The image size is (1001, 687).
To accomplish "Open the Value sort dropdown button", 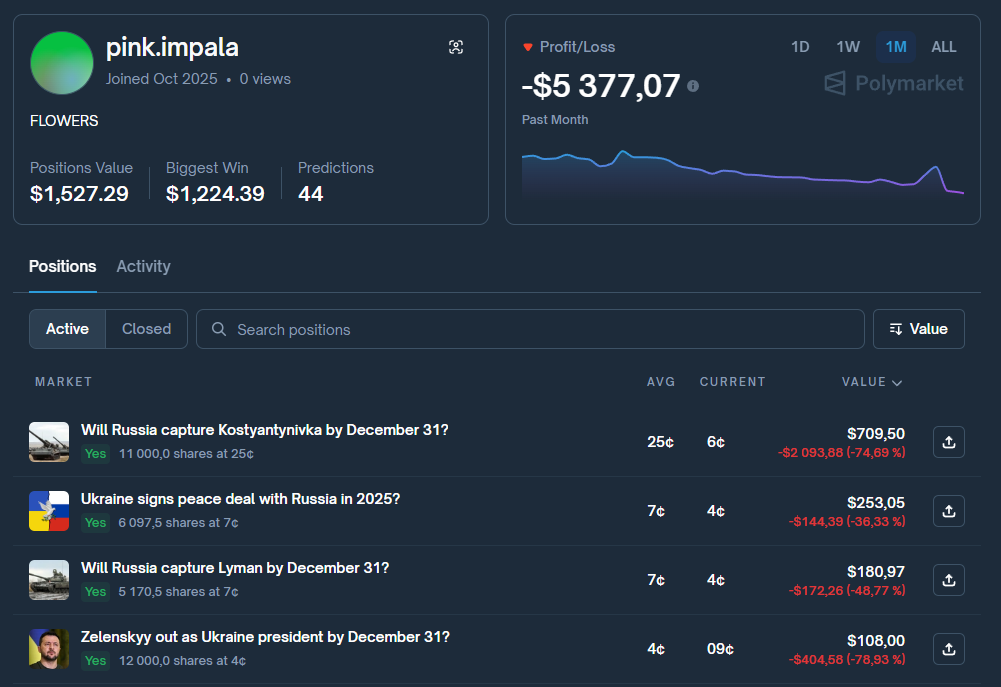I will click(919, 329).
